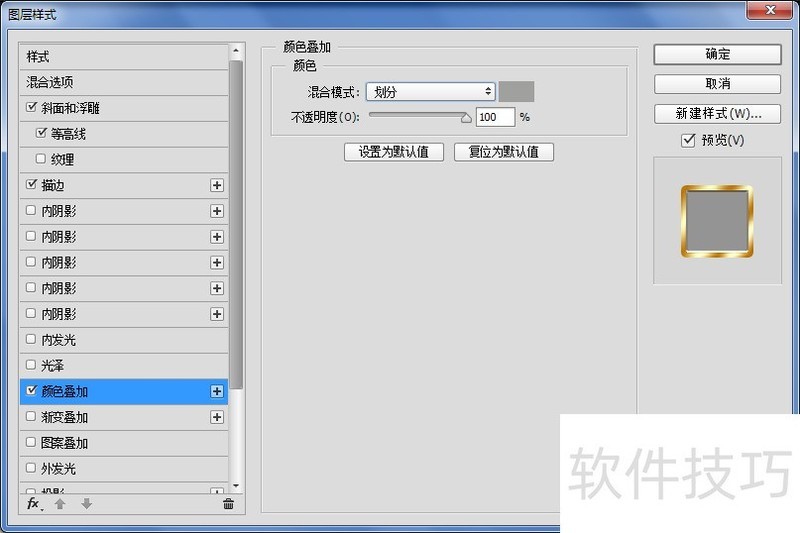
Task: Click the 不透明度 value field showing 100
Action: [x=495, y=117]
